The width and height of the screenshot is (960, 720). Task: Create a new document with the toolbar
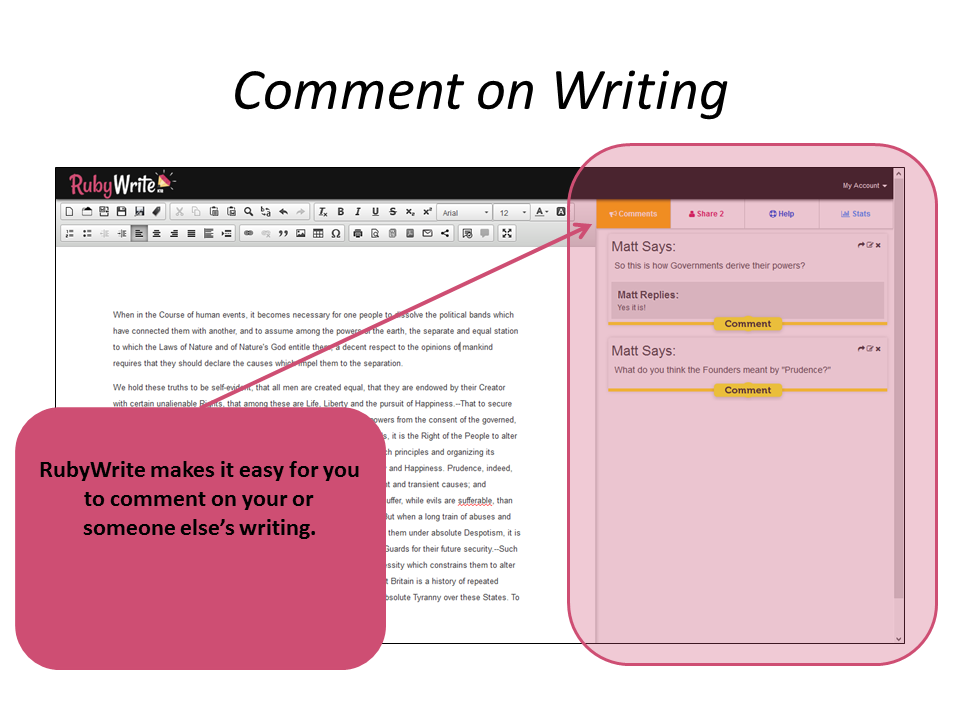69,212
